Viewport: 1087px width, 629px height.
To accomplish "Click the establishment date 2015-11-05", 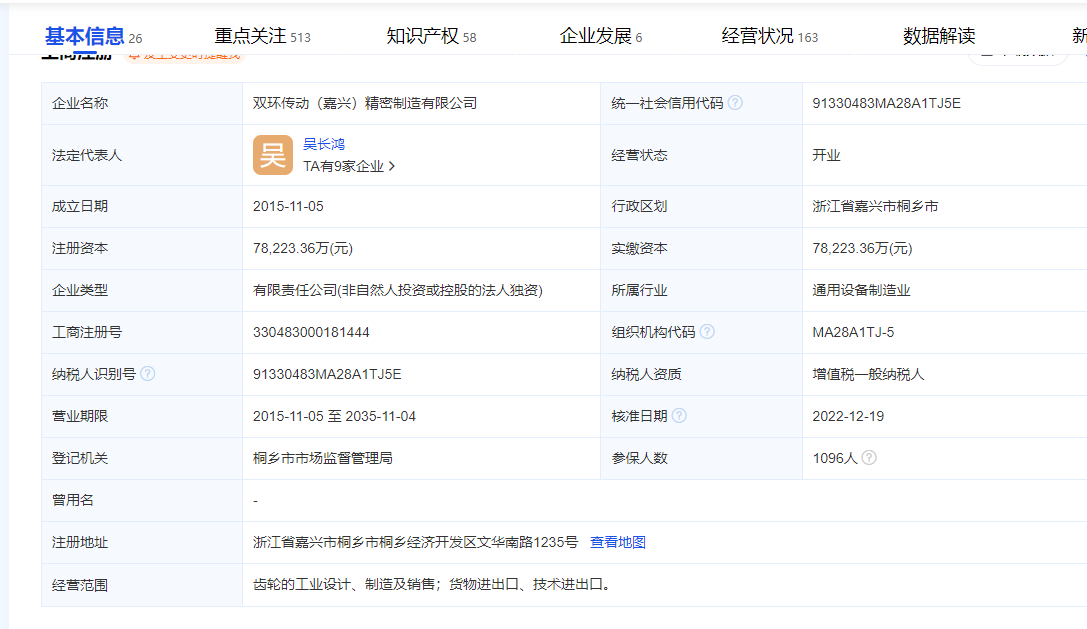I will pyautogui.click(x=288, y=206).
